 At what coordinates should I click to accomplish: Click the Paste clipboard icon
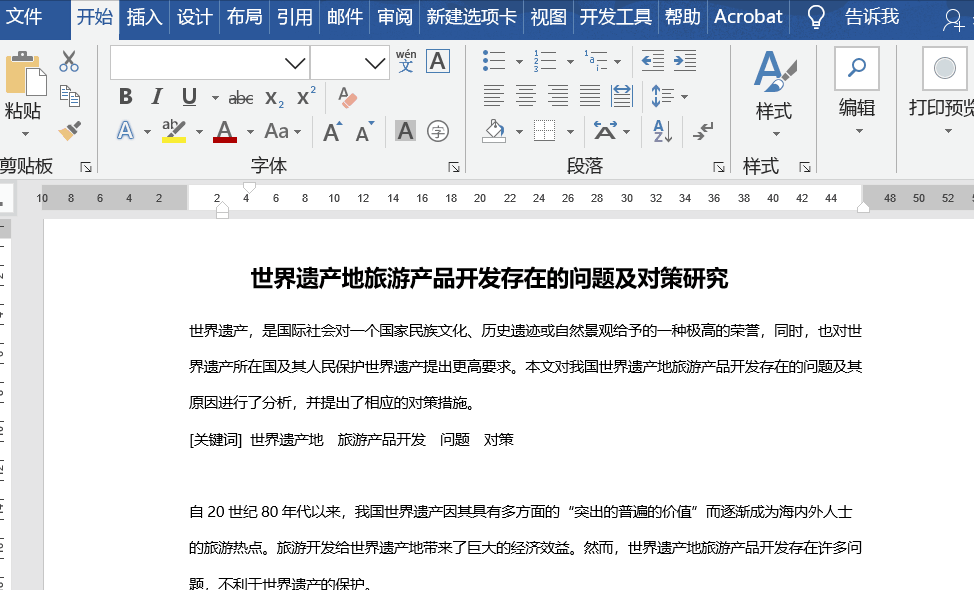25,73
